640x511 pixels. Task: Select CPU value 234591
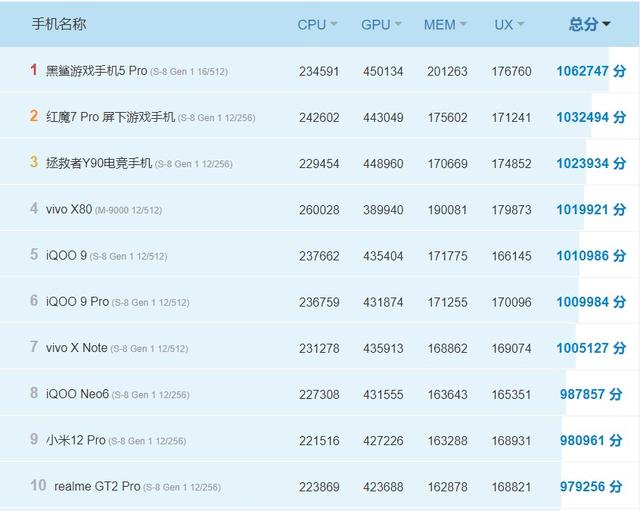(319, 71)
